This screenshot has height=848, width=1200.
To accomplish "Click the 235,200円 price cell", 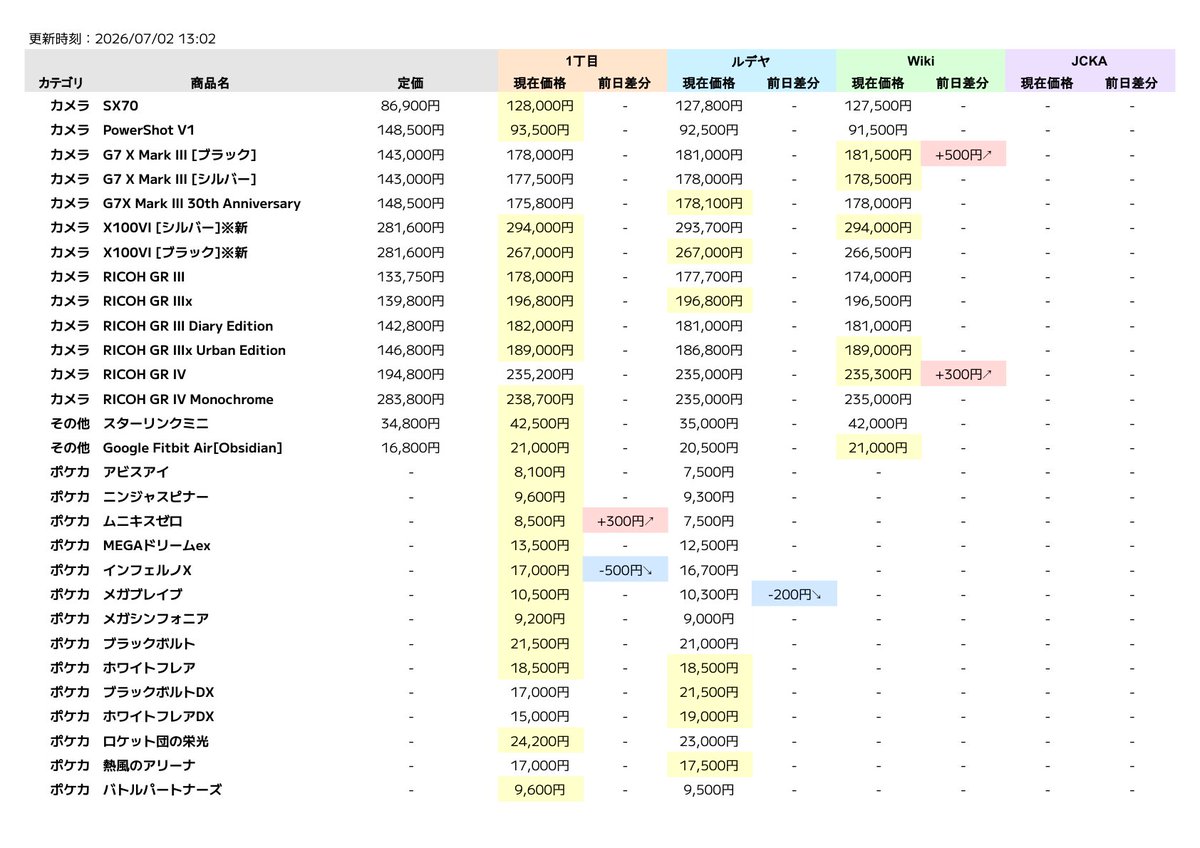I will 540,375.
